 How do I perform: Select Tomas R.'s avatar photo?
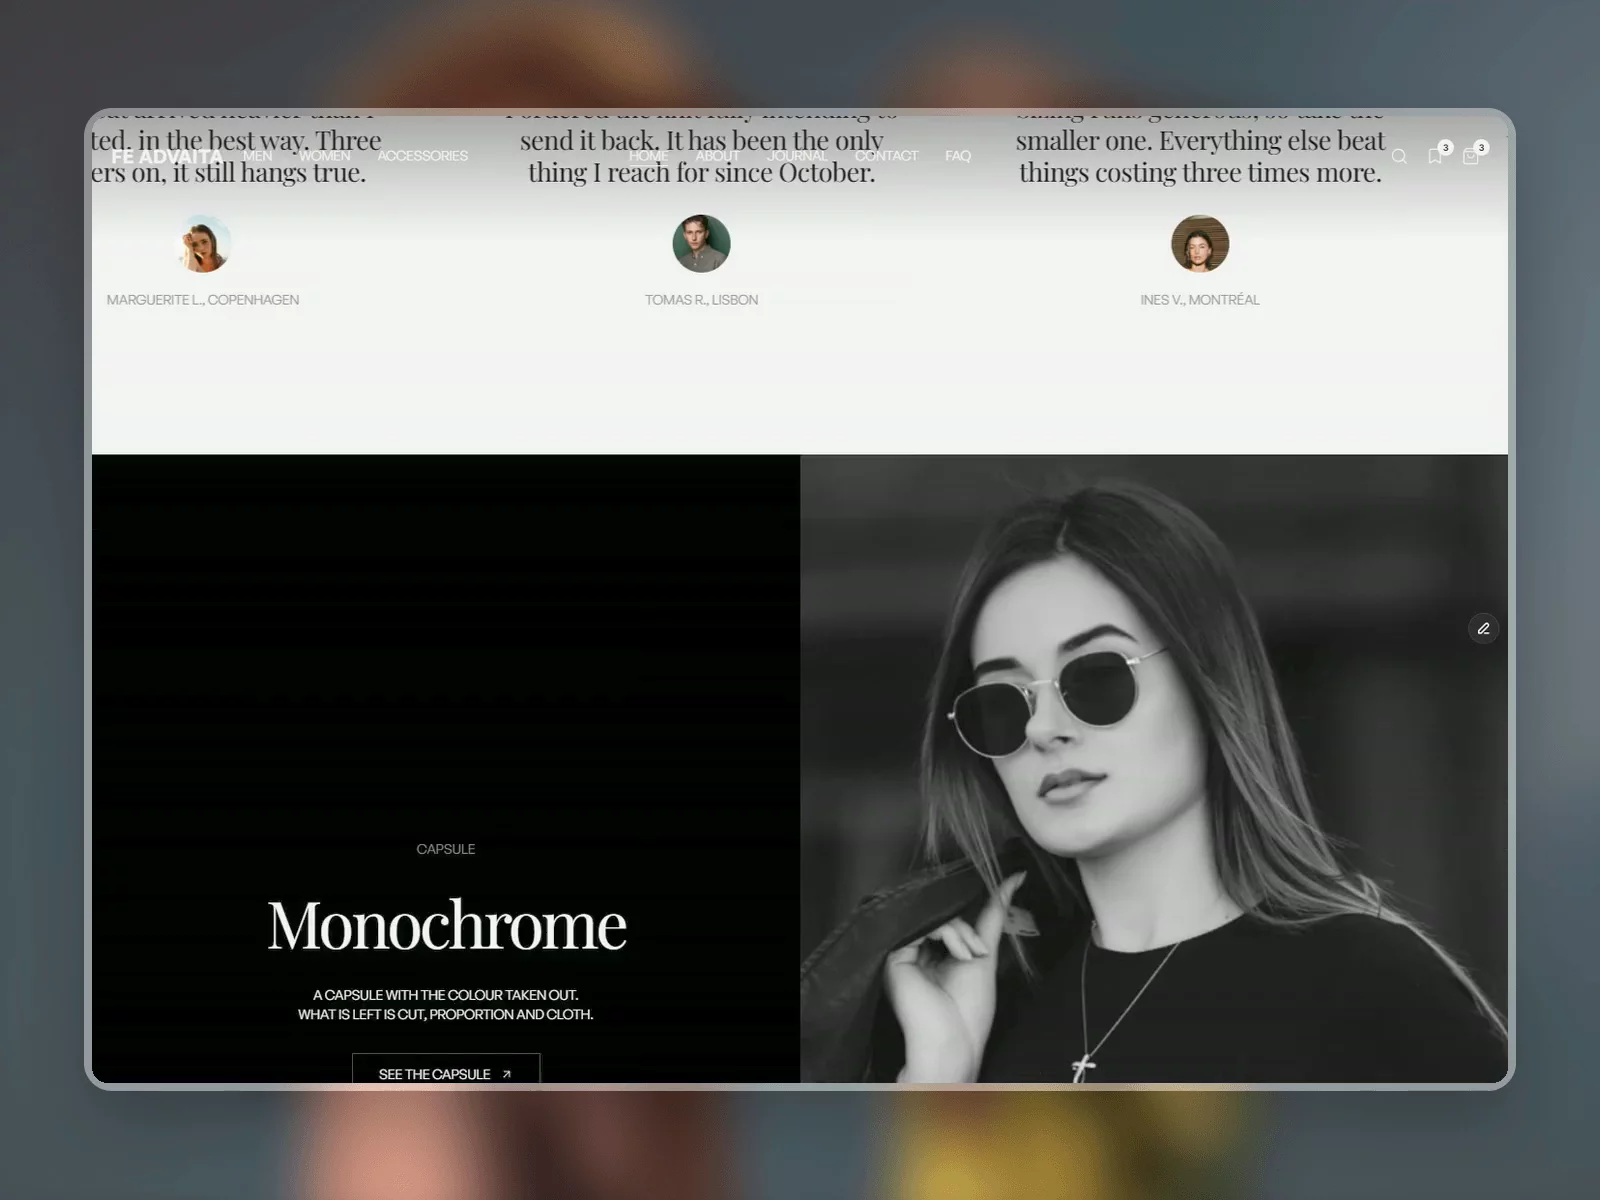[701, 244]
